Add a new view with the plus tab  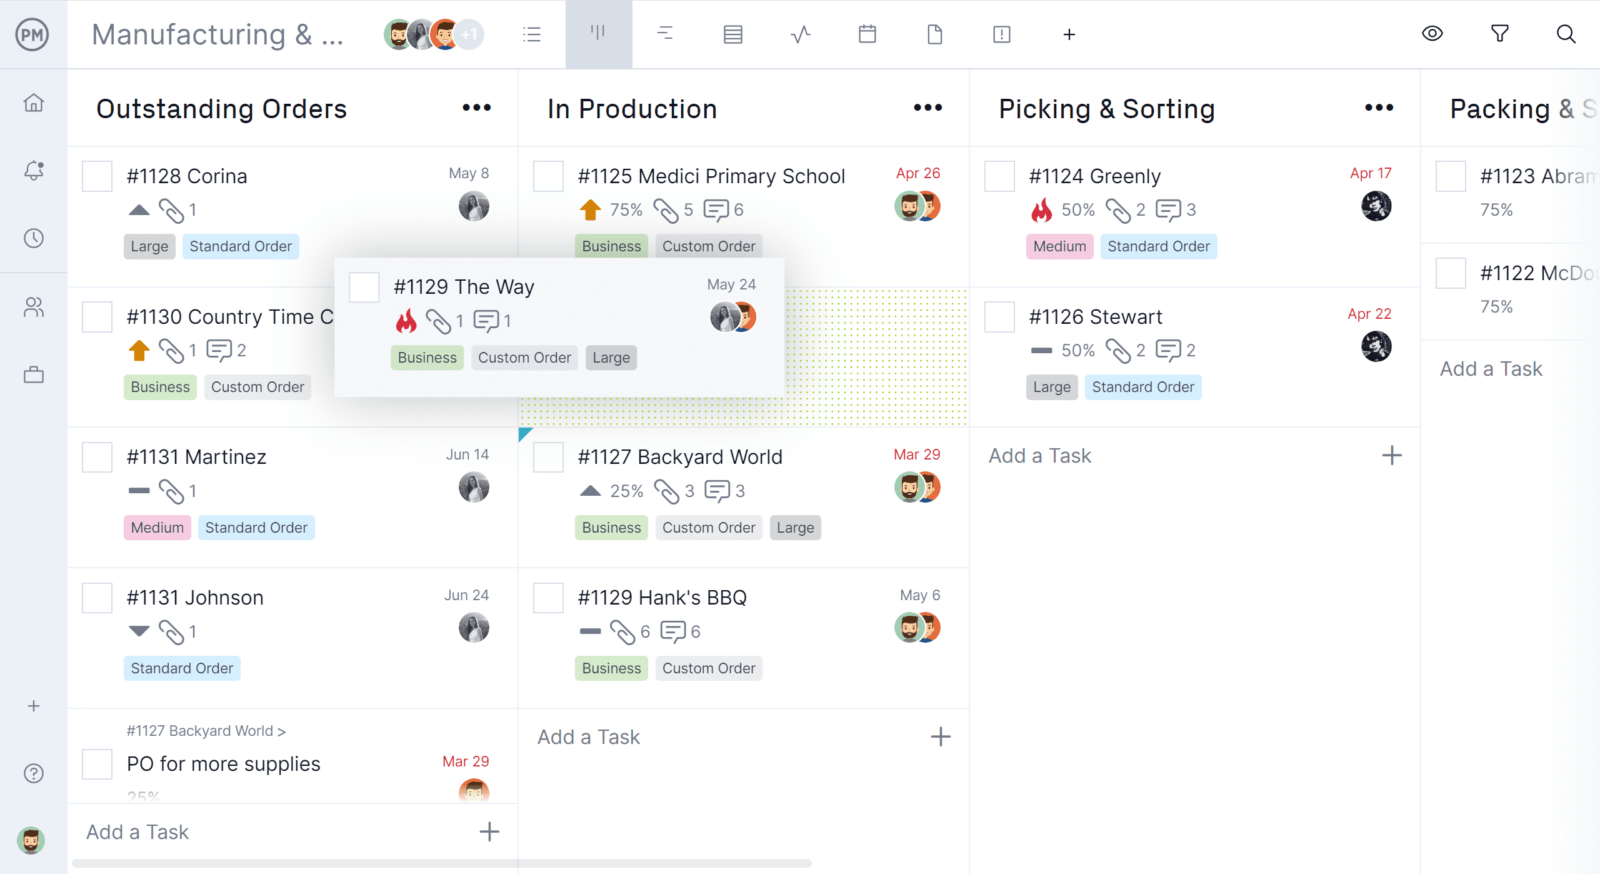1069,33
